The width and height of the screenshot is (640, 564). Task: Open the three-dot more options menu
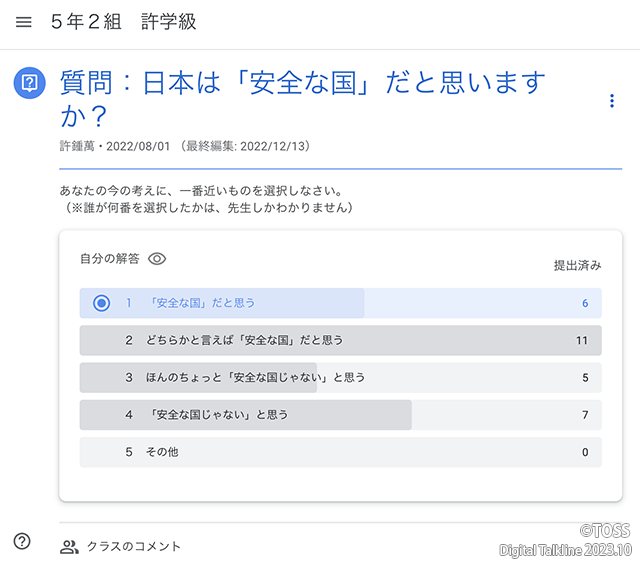point(612,101)
